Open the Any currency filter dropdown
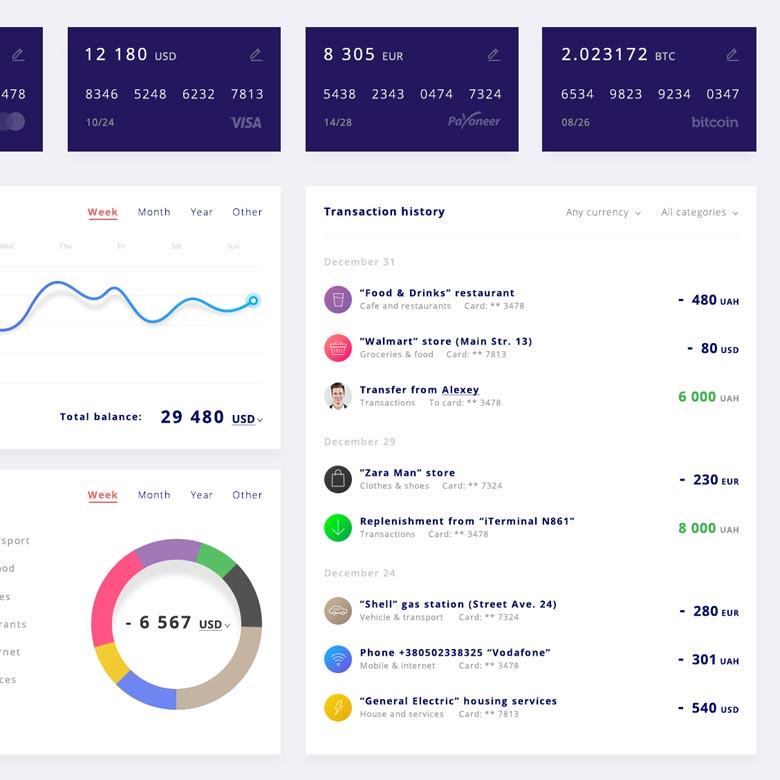This screenshot has width=780, height=780. tap(603, 213)
